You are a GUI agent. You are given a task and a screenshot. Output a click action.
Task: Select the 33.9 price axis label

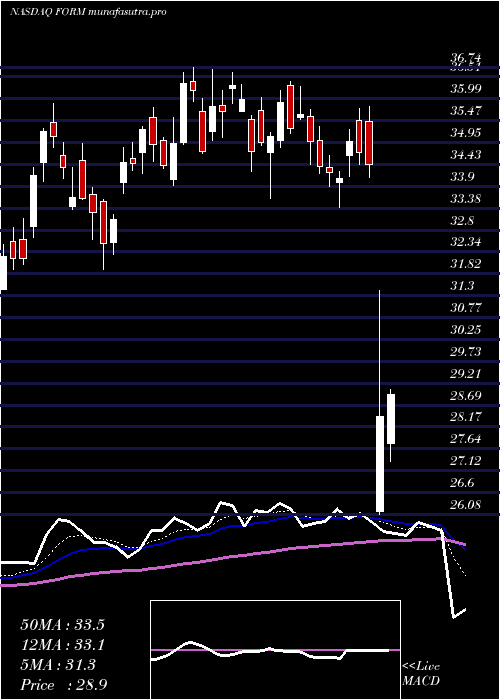point(462,177)
